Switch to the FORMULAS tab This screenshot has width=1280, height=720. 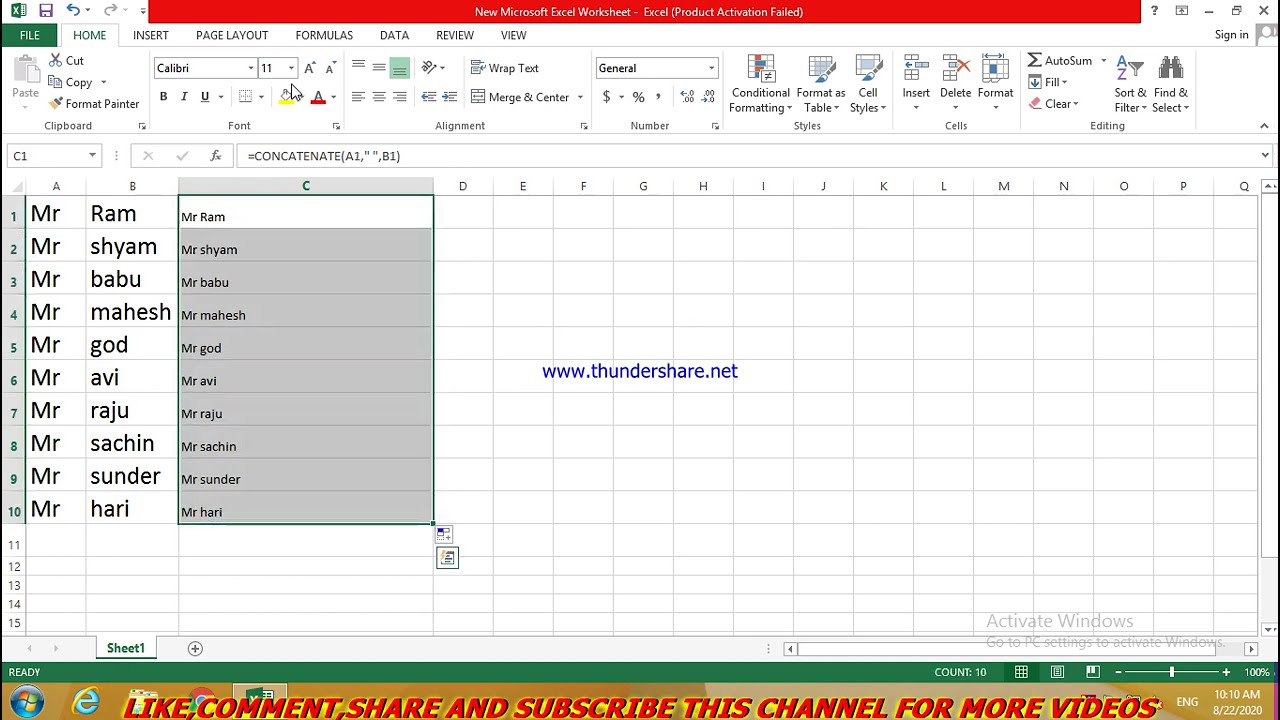pos(324,35)
